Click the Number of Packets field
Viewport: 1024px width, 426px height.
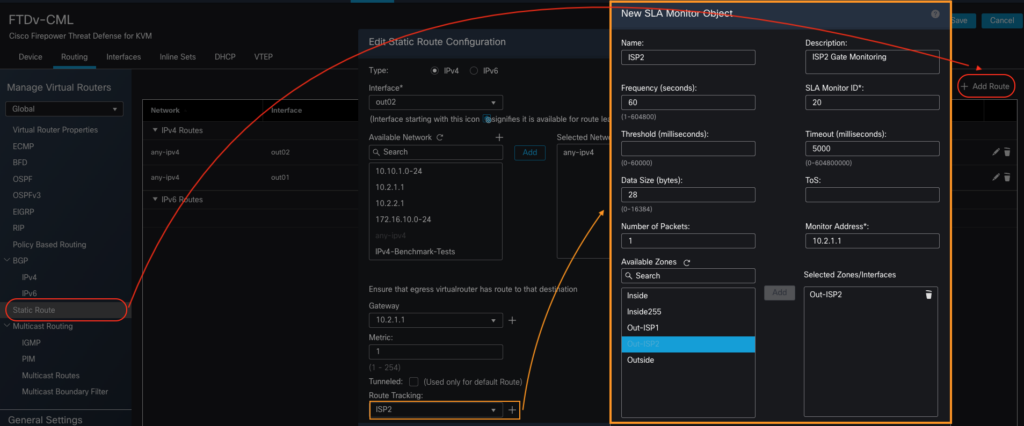pyautogui.click(x=688, y=240)
